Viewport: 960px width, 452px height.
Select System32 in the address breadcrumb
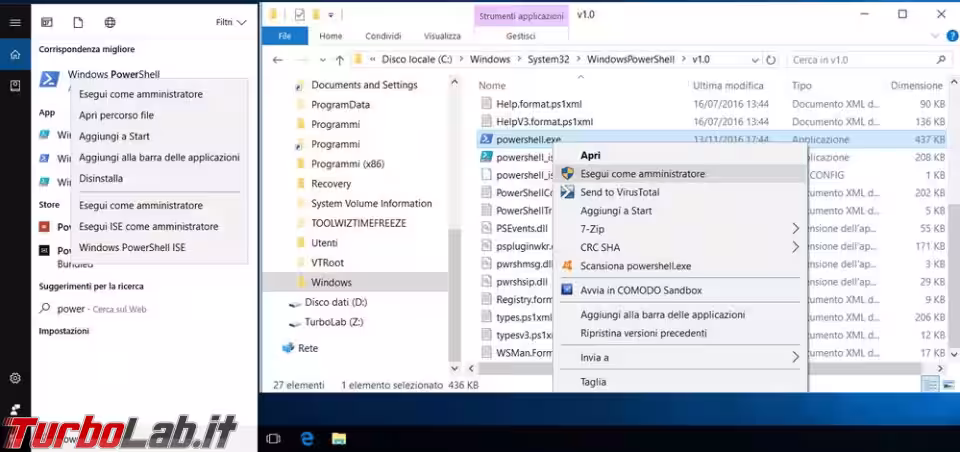point(549,60)
